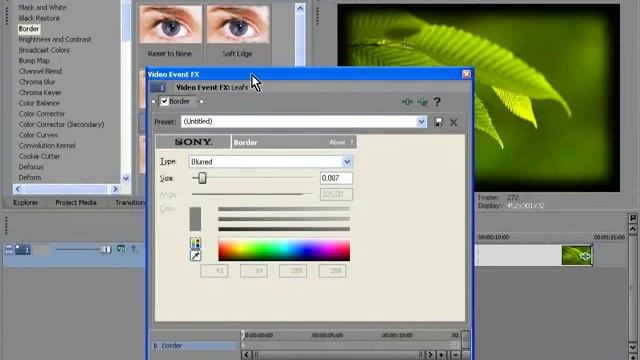Screen dimensions: 640x360
Task: Click the main timeline vertical scroll up arrow
Action: (633, 229)
